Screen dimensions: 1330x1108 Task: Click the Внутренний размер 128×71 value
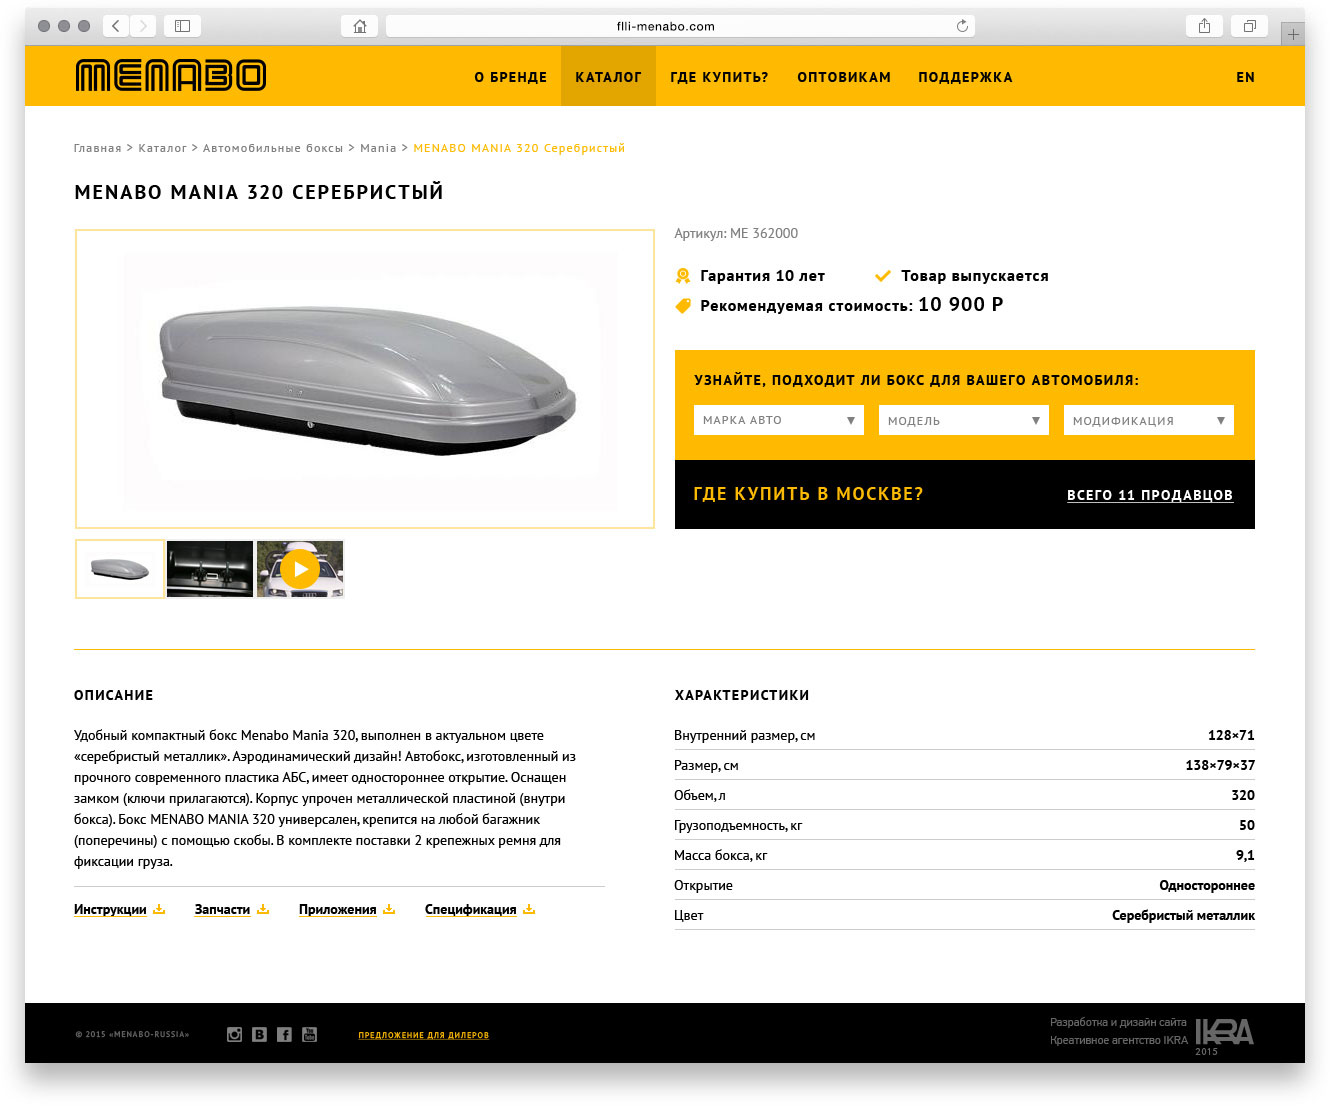click(x=1231, y=735)
